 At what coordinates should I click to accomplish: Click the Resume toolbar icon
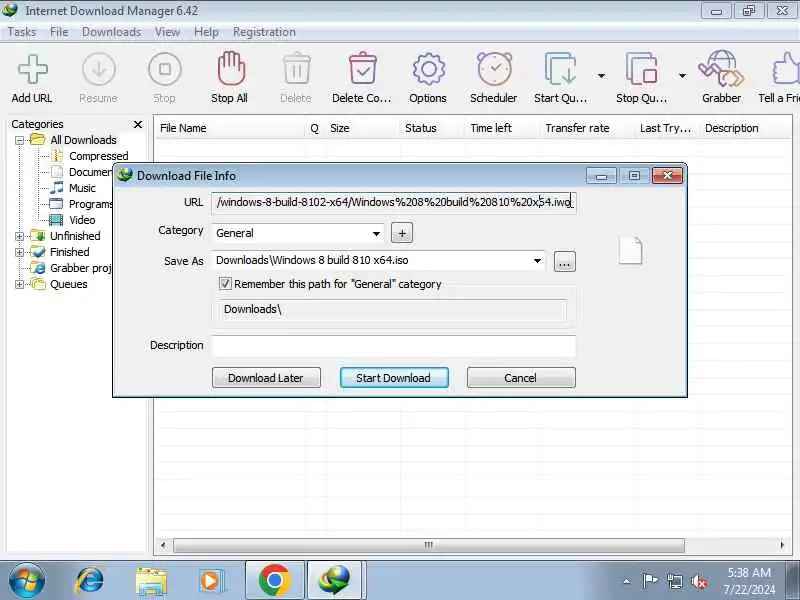tap(98, 69)
